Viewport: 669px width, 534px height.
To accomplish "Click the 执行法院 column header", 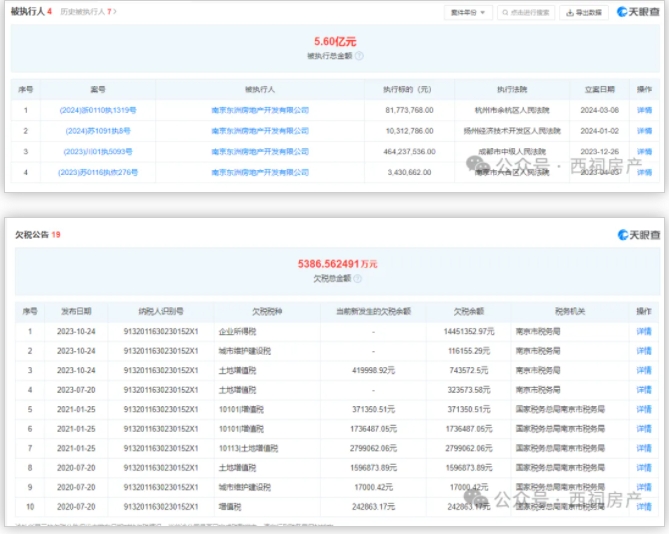I will click(x=512, y=90).
